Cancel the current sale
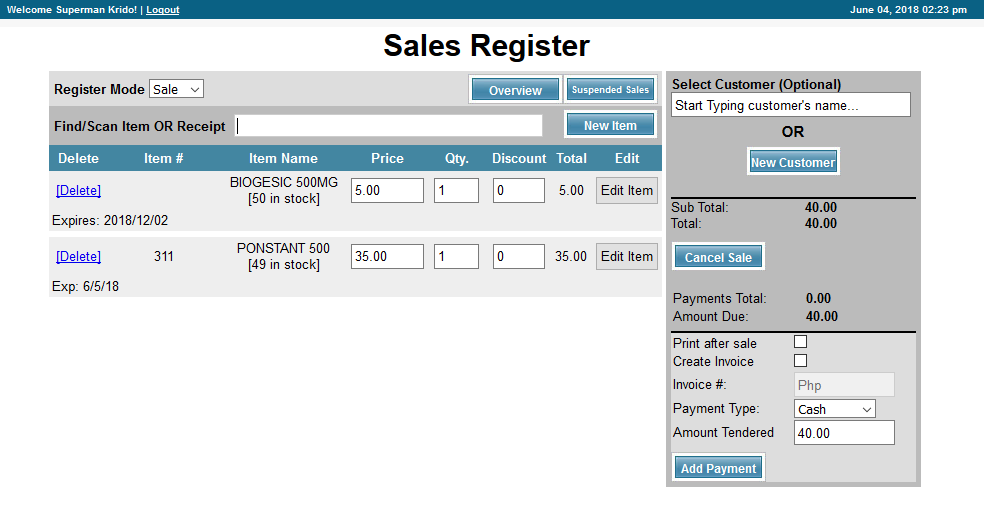Viewport: 984px width, 532px height. click(x=718, y=257)
